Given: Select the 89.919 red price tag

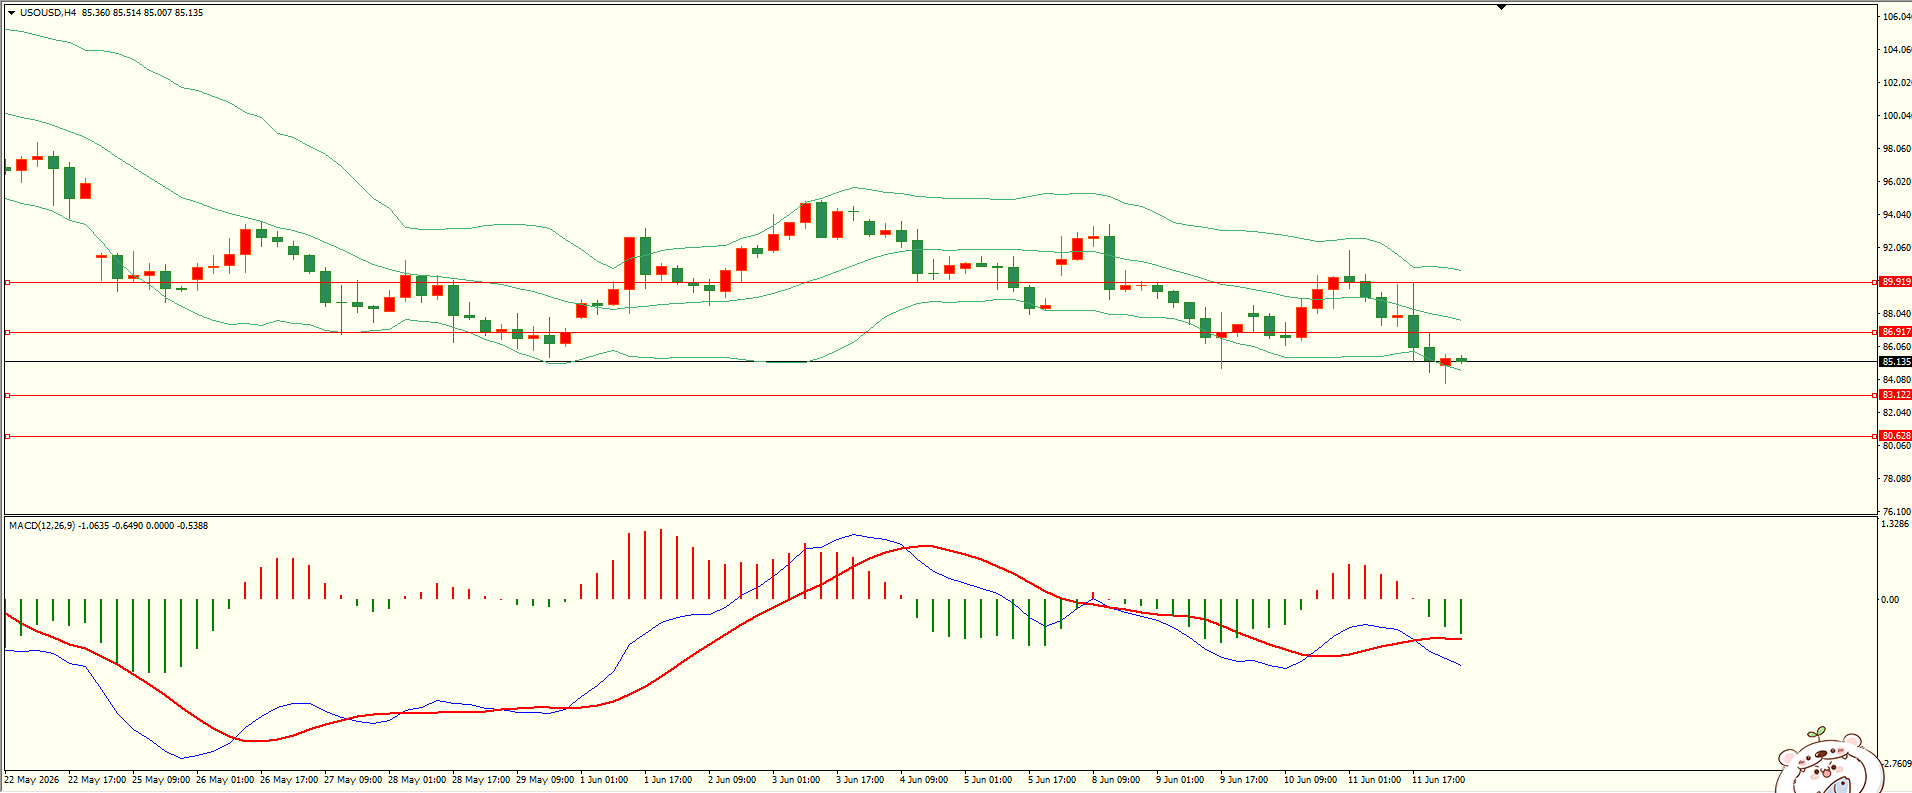Looking at the screenshot, I should point(1895,282).
